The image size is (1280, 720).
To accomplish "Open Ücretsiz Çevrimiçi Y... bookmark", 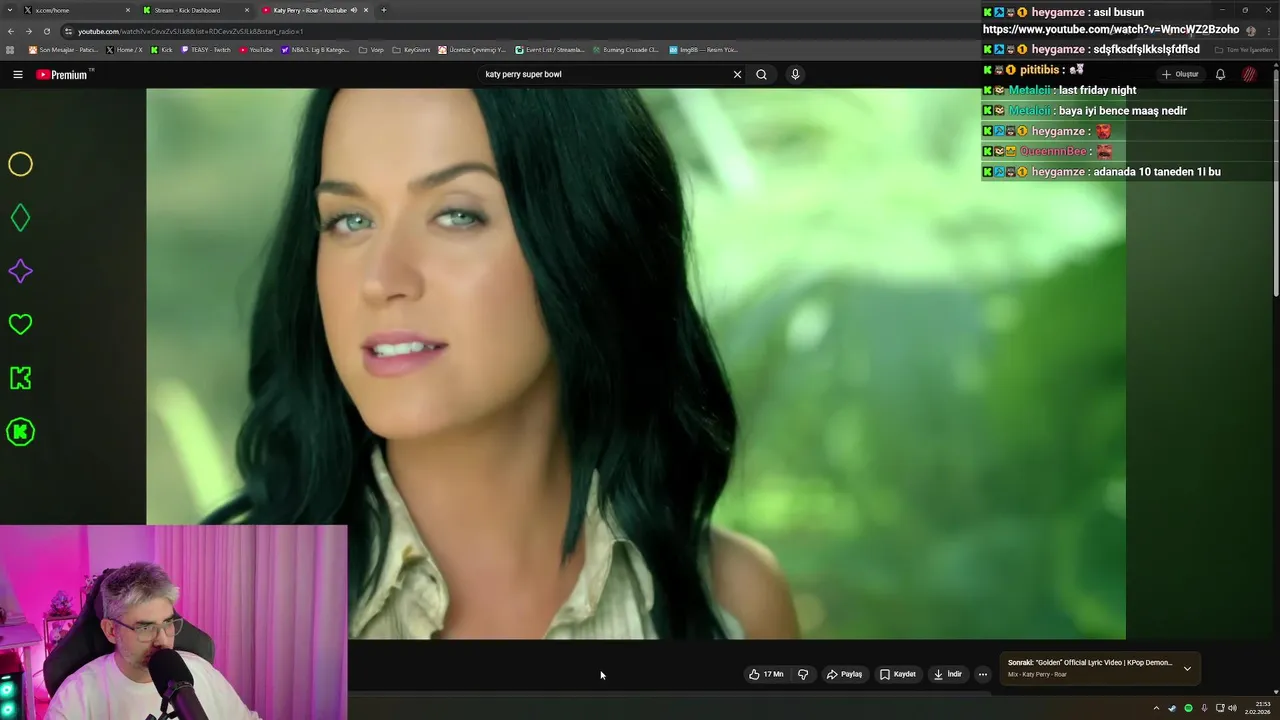I will tap(472, 49).
